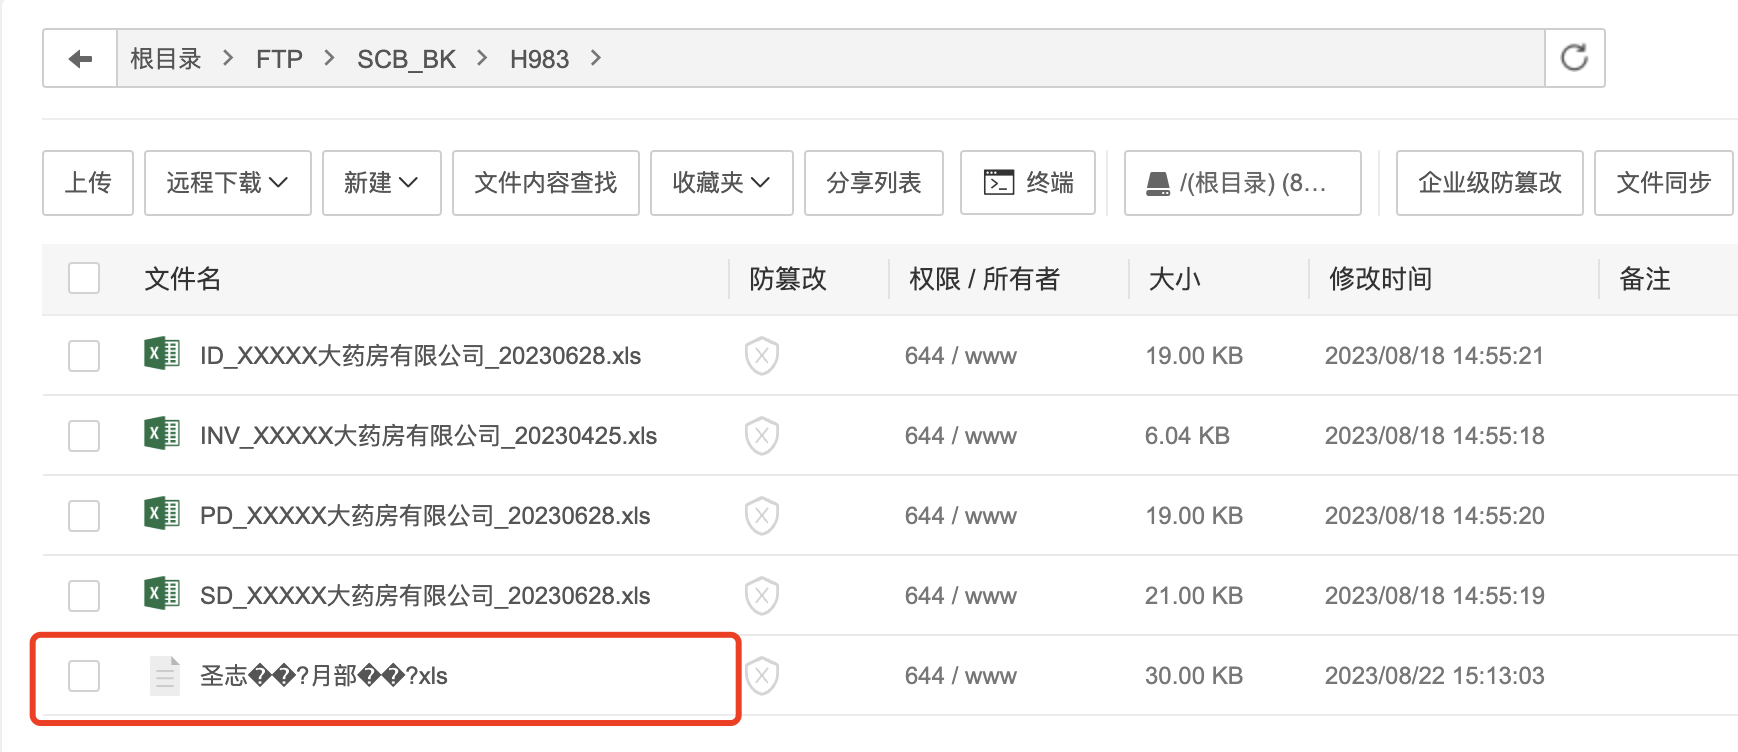
Task: Click 644 / www permission of 圣志 row
Action: (960, 676)
